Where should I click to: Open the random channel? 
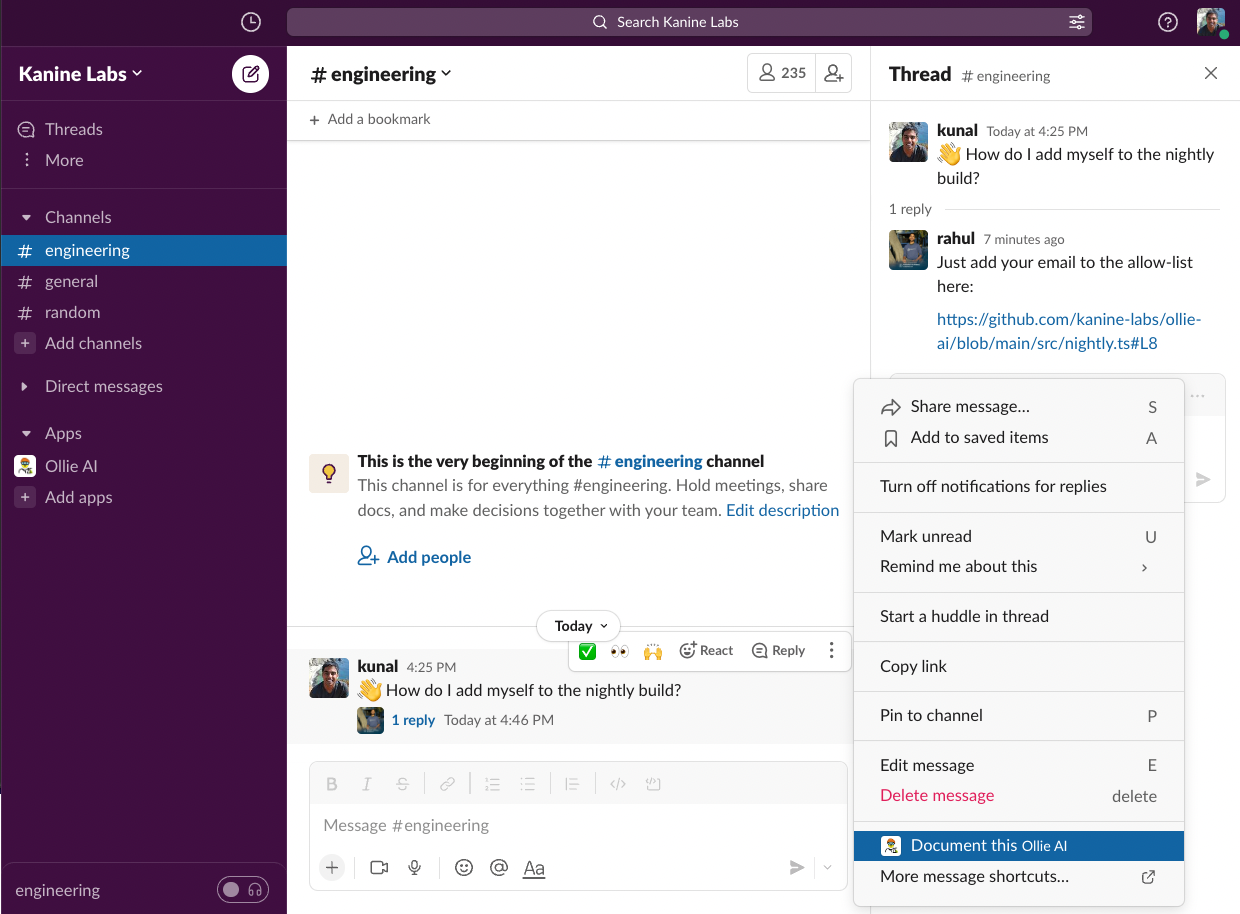[x=72, y=312]
